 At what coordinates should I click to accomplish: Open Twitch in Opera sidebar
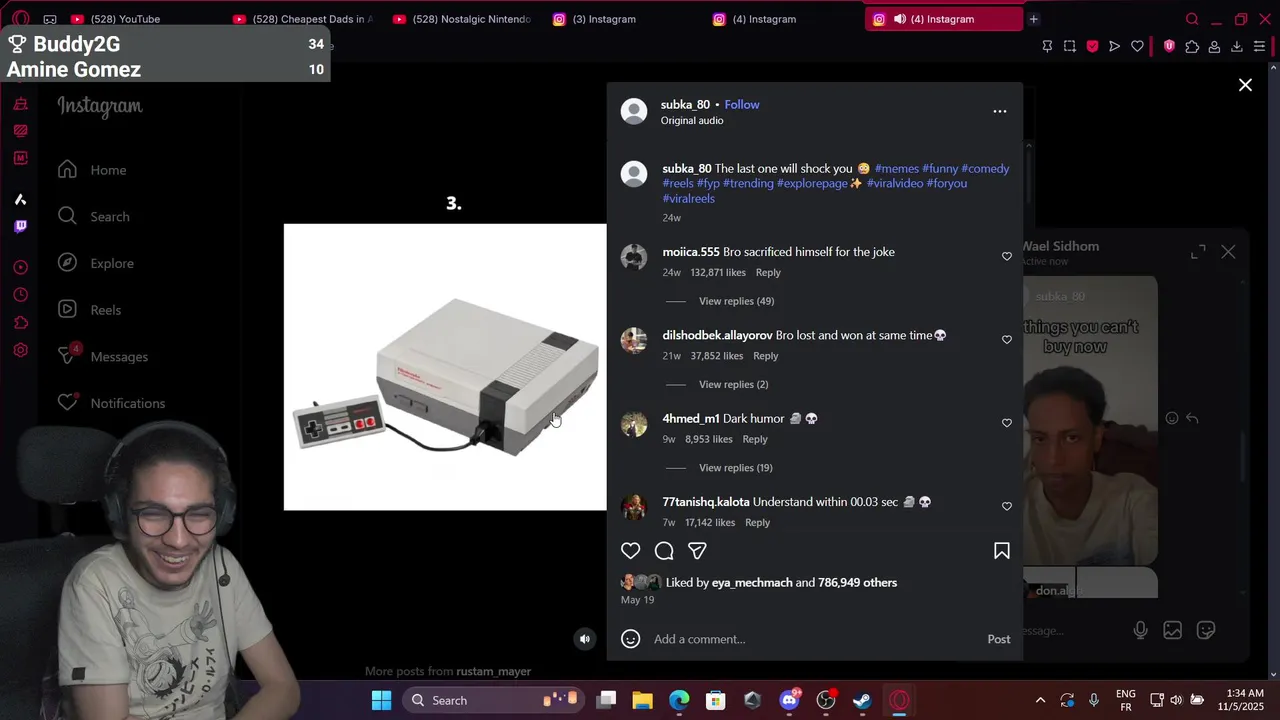pos(20,226)
